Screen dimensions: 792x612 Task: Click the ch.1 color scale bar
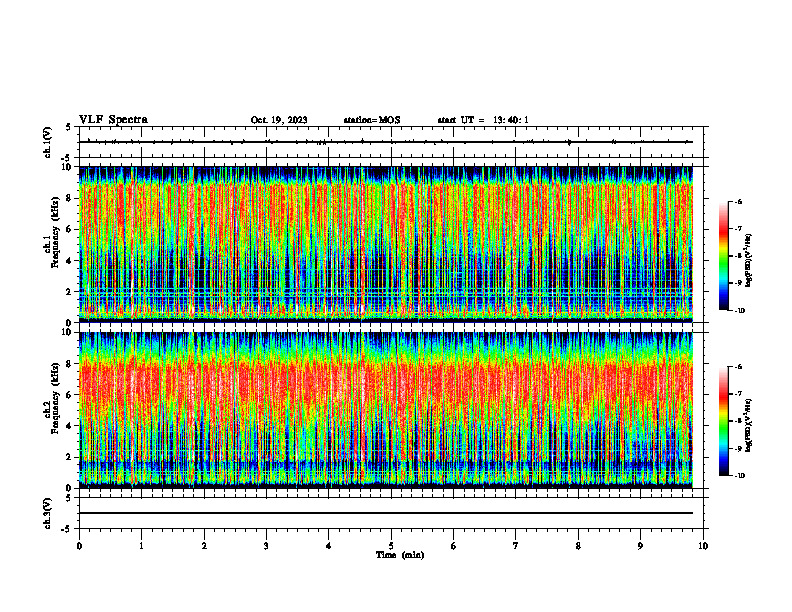(x=723, y=256)
